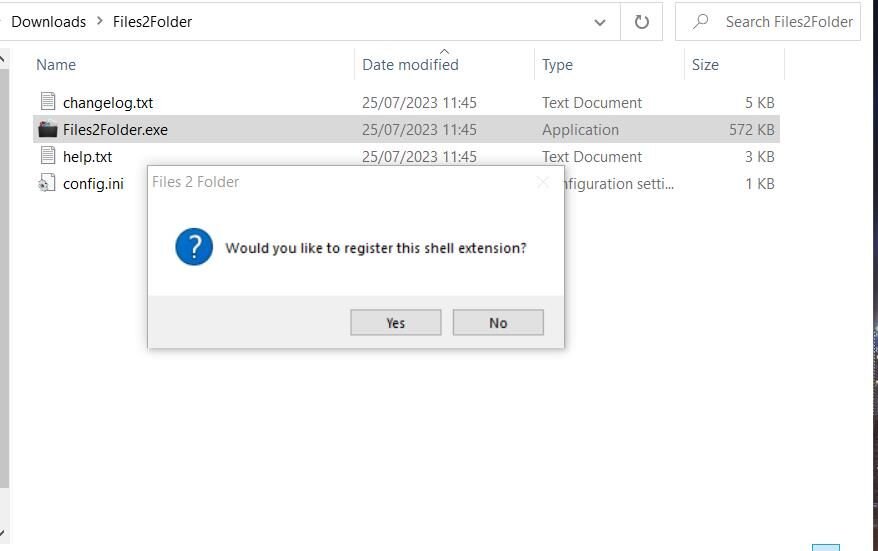Select the changelog.txt file icon
The width and height of the screenshot is (878, 551).
(x=48, y=102)
